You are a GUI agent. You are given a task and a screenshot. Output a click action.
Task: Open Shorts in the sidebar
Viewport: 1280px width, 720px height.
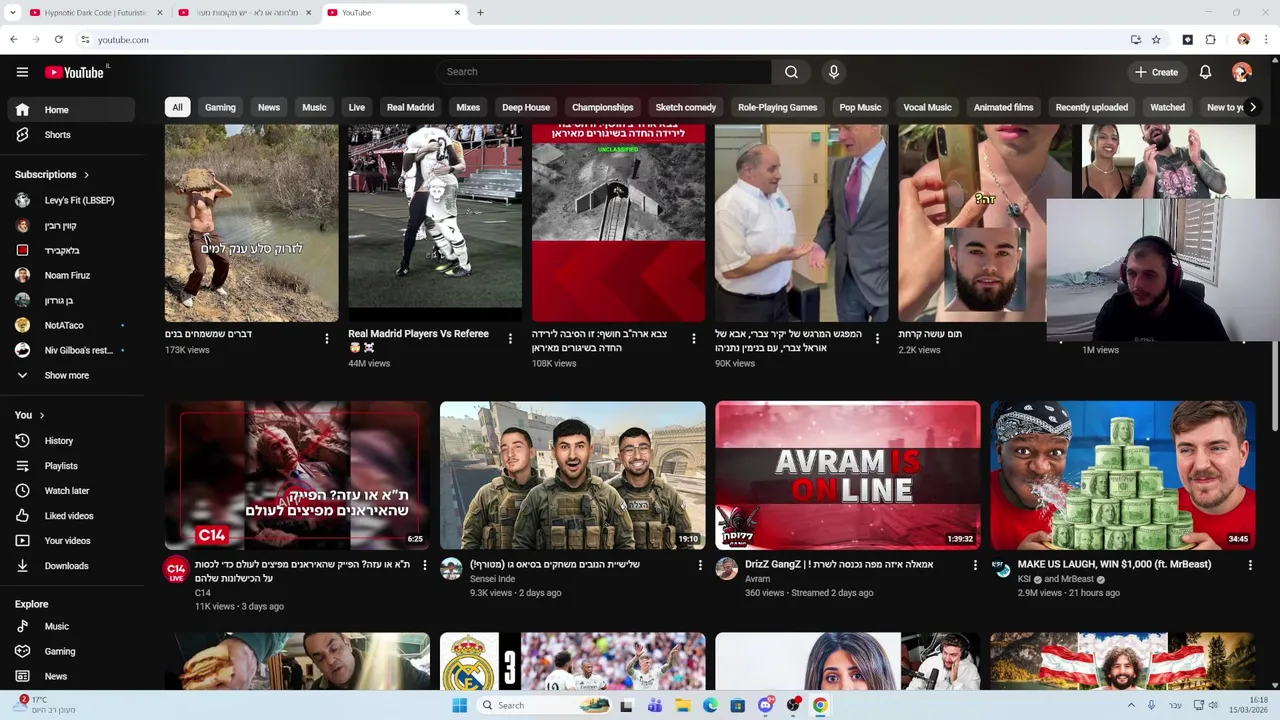point(71,135)
